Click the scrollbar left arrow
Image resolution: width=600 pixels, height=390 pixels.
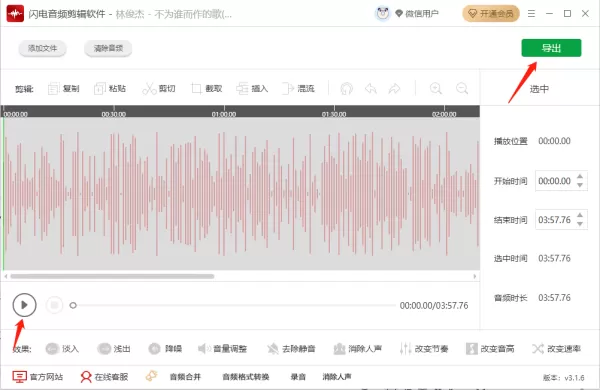[x=6, y=276]
